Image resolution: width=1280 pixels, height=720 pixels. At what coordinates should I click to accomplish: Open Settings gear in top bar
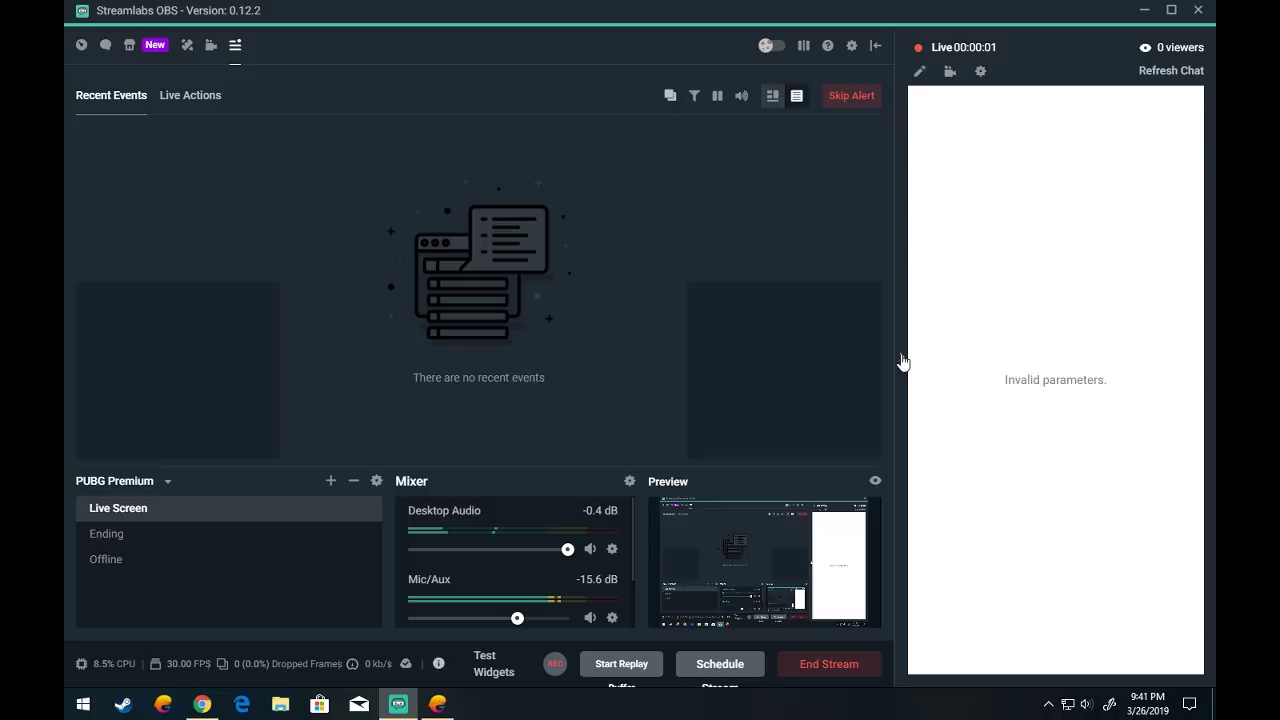852,45
